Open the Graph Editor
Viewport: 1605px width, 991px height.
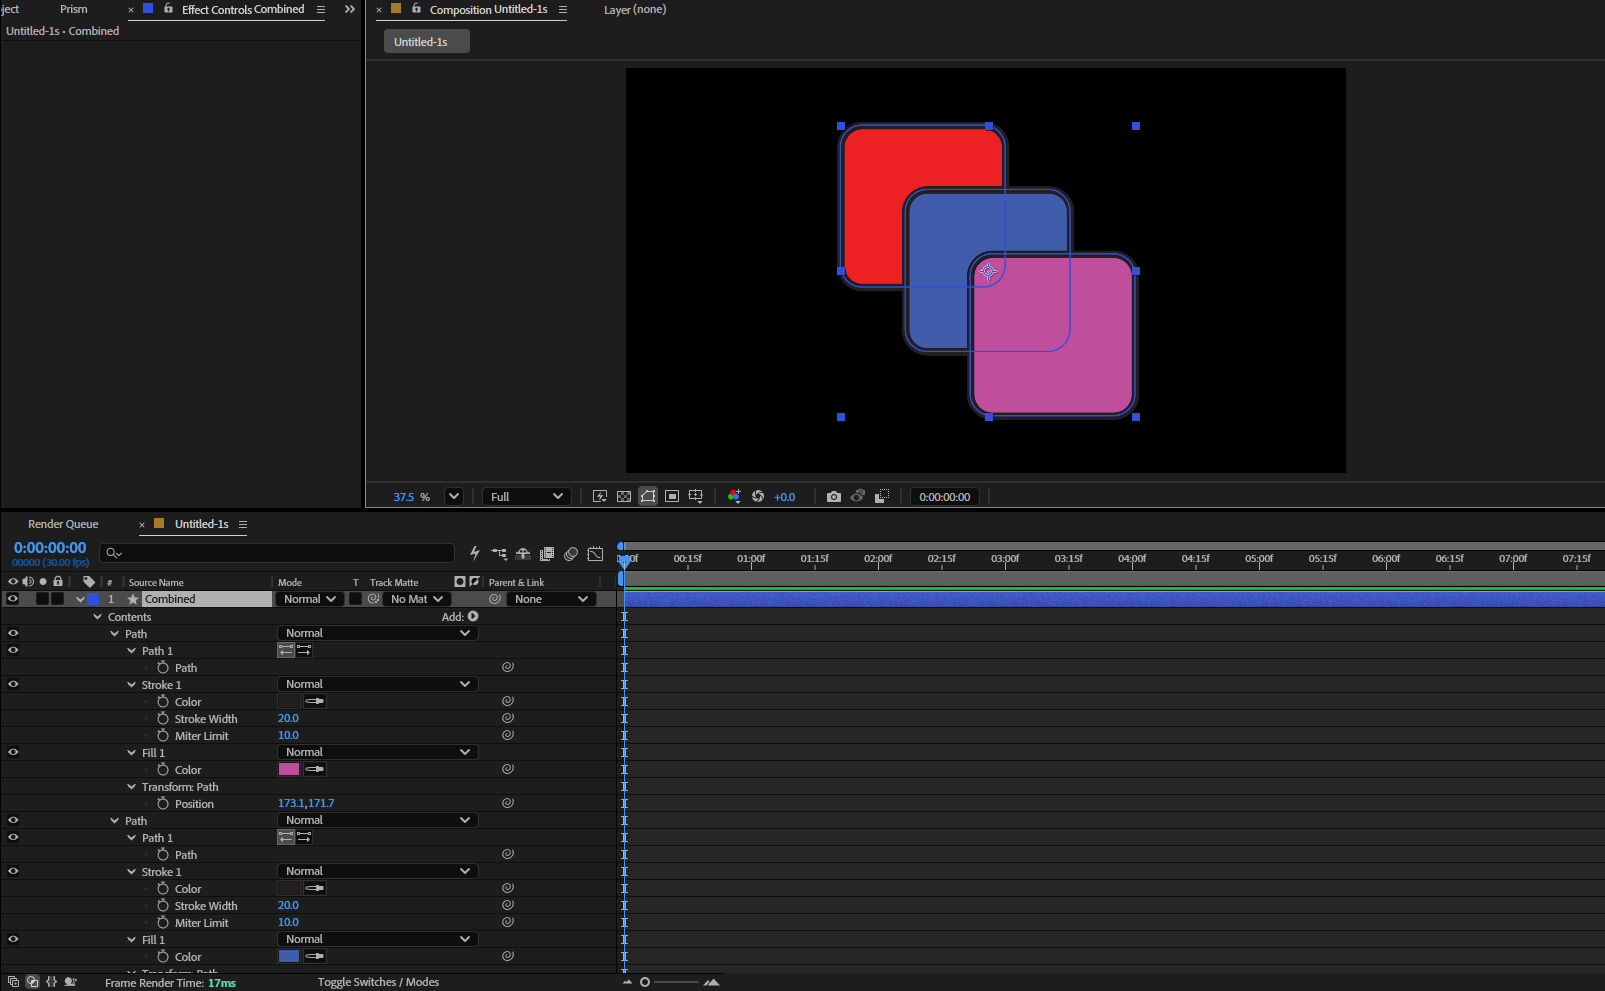click(x=595, y=554)
